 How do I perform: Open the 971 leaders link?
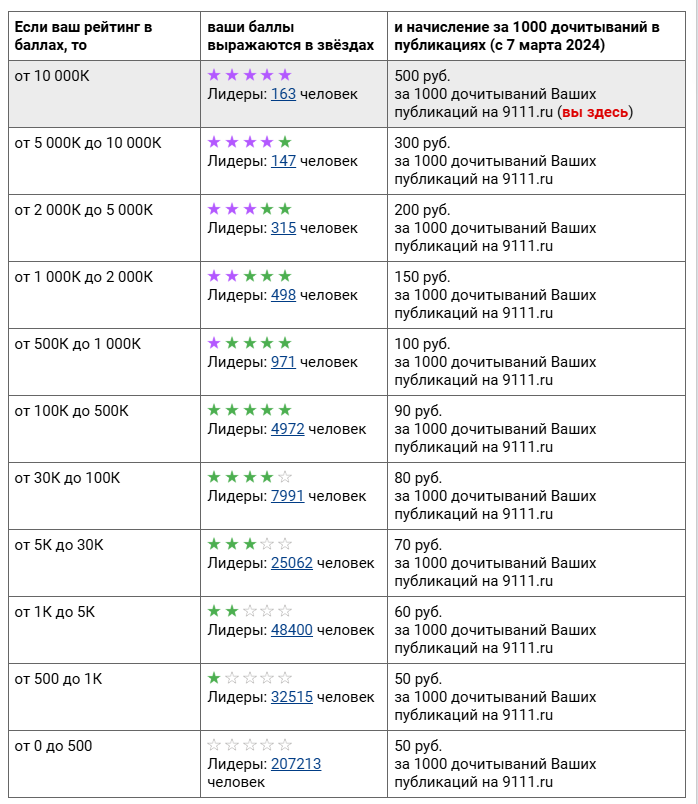click(x=283, y=362)
